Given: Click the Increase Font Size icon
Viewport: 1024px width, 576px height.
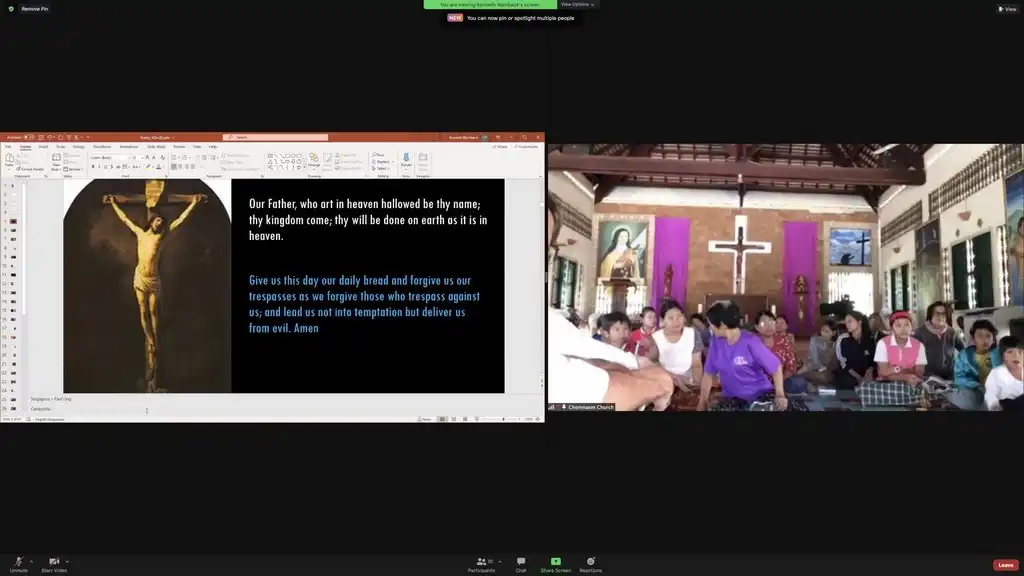Looking at the screenshot, I should click(147, 157).
